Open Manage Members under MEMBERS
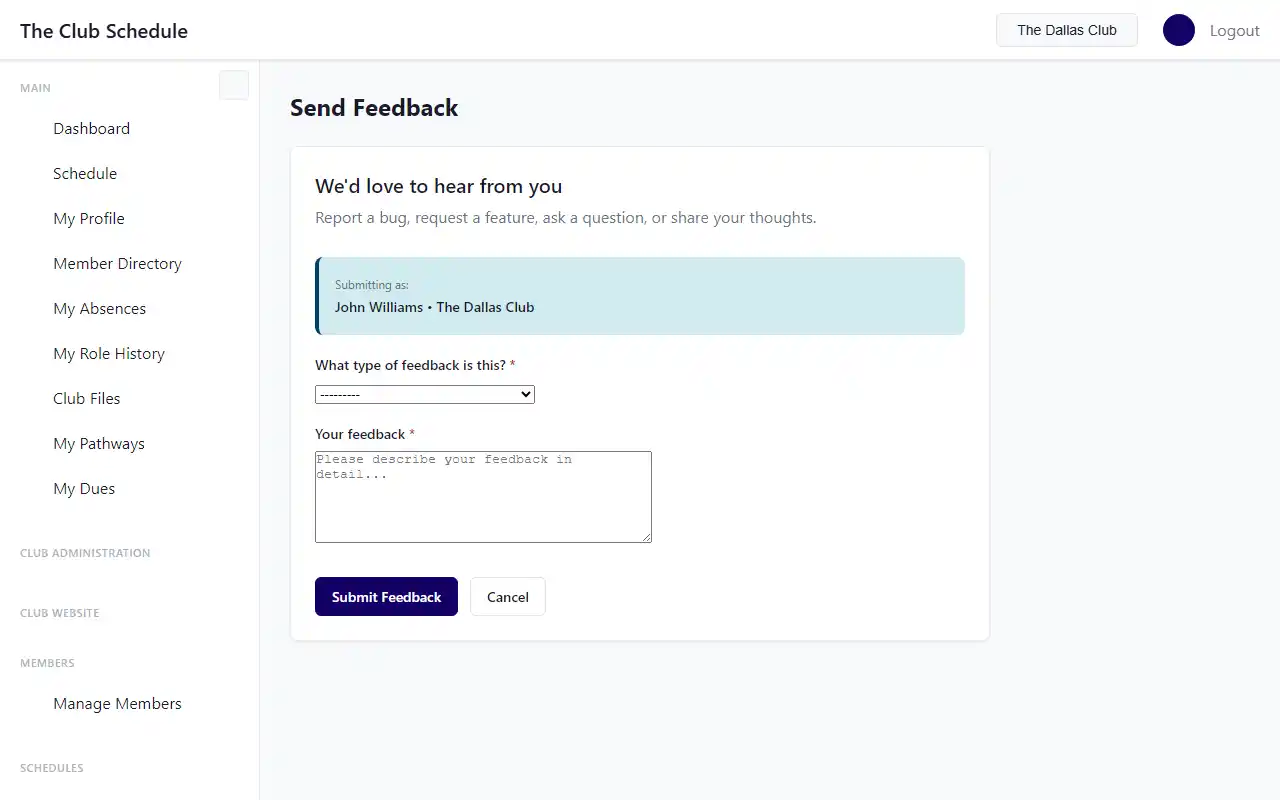The image size is (1280, 800). 117,703
